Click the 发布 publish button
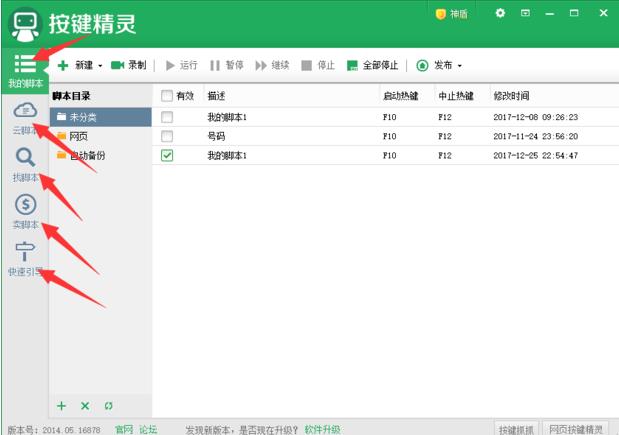Screen dimensions: 619x435 click(x=434, y=65)
